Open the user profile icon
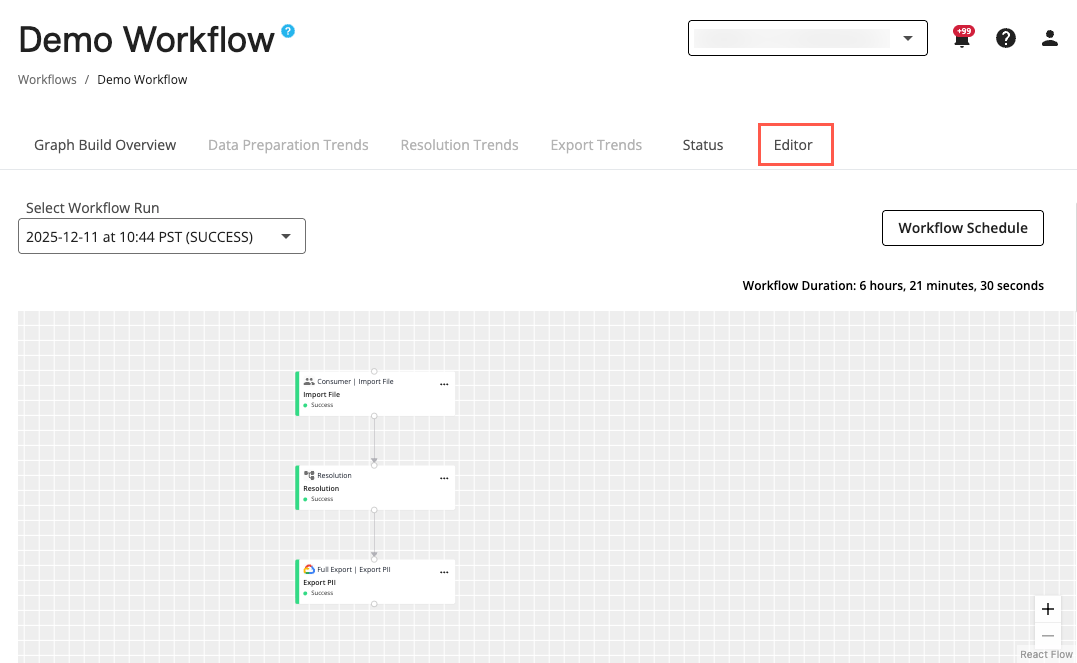 point(1049,38)
